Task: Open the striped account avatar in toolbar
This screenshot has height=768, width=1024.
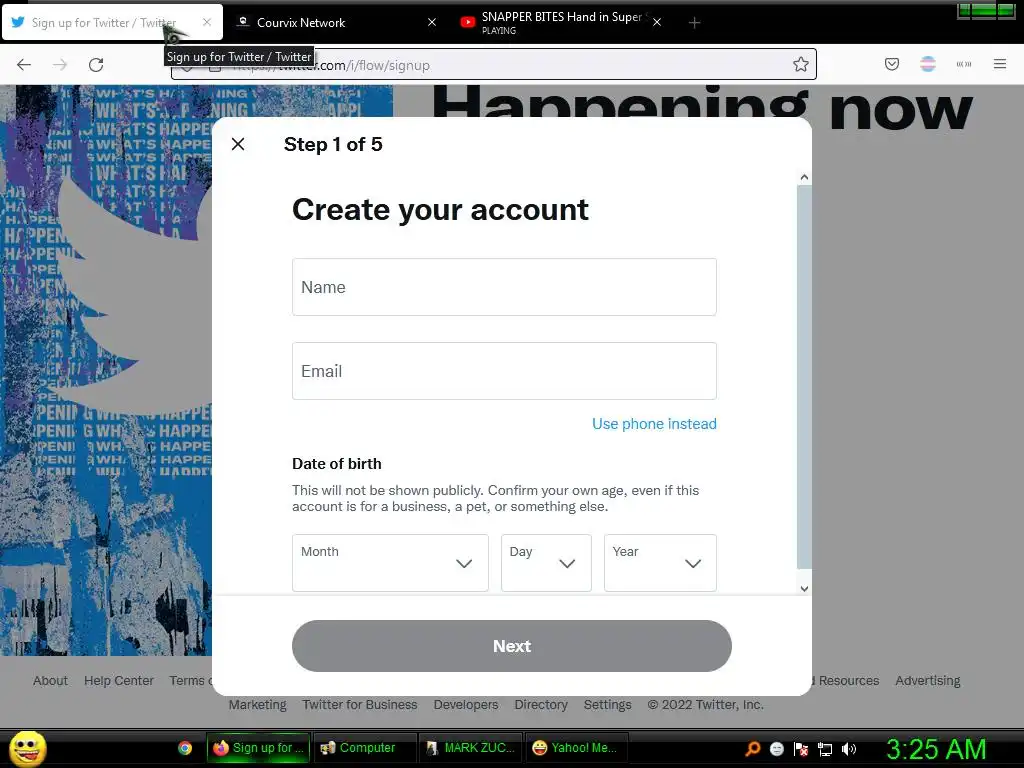Action: point(927,64)
